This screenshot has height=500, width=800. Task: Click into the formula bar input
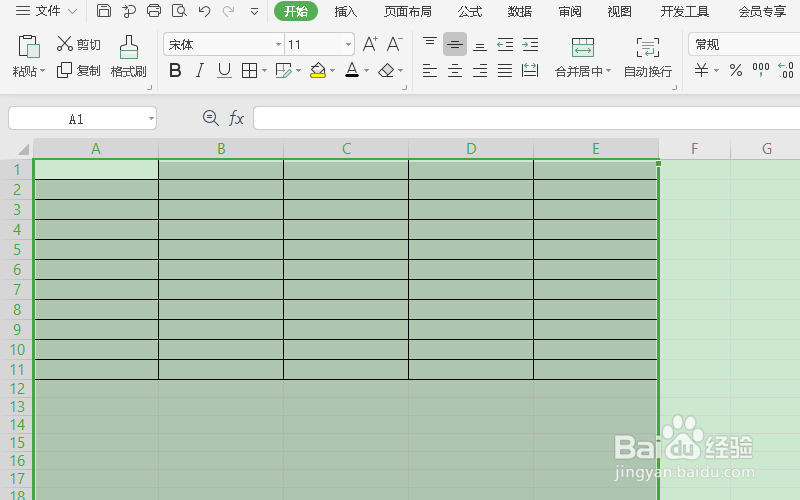[x=527, y=118]
